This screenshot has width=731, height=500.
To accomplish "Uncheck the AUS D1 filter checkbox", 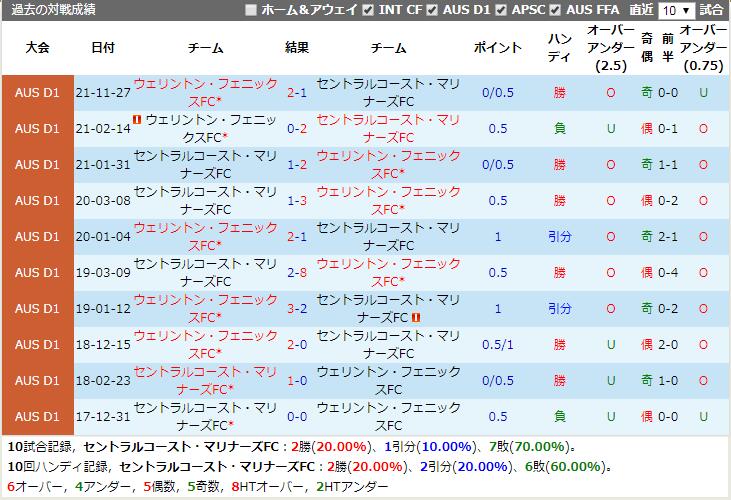I will point(432,10).
